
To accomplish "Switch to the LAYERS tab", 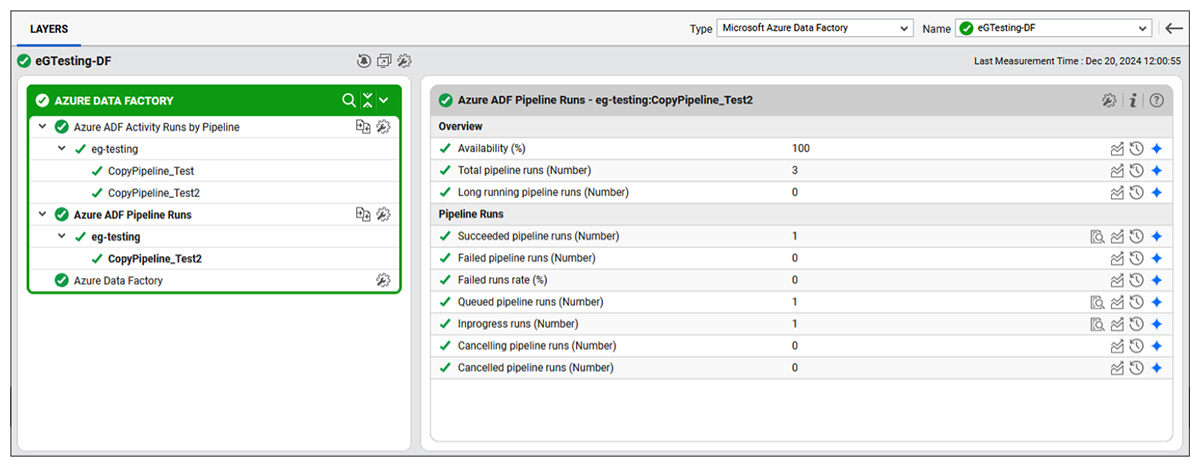I will point(49,29).
